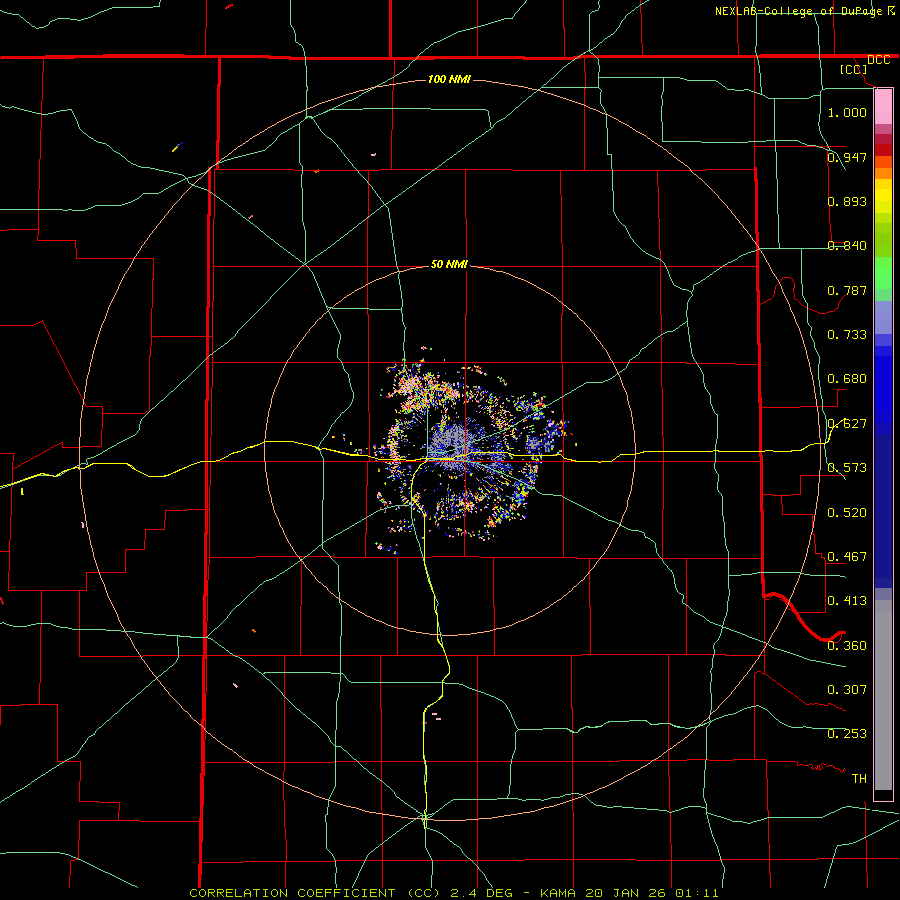Click the CORRELATION COEFFICIENT (CC) caption text

coord(315,893)
